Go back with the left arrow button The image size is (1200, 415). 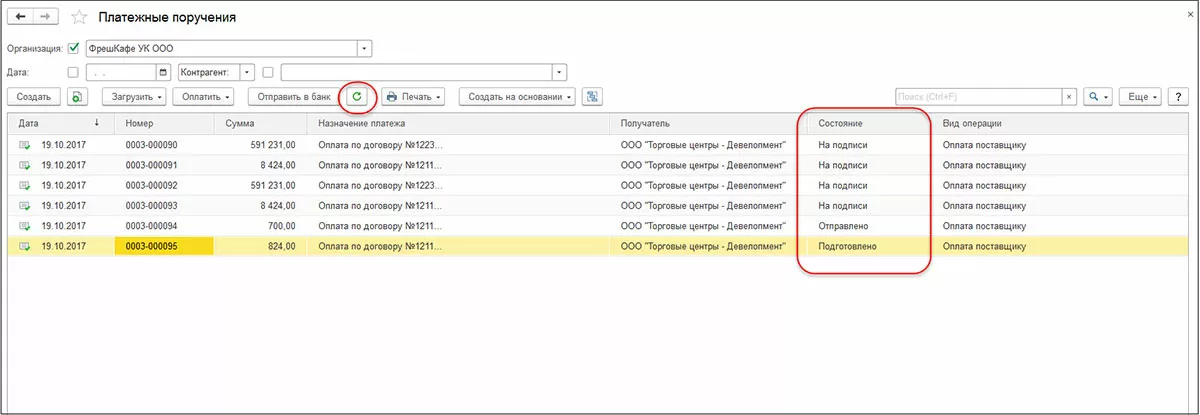[20, 17]
